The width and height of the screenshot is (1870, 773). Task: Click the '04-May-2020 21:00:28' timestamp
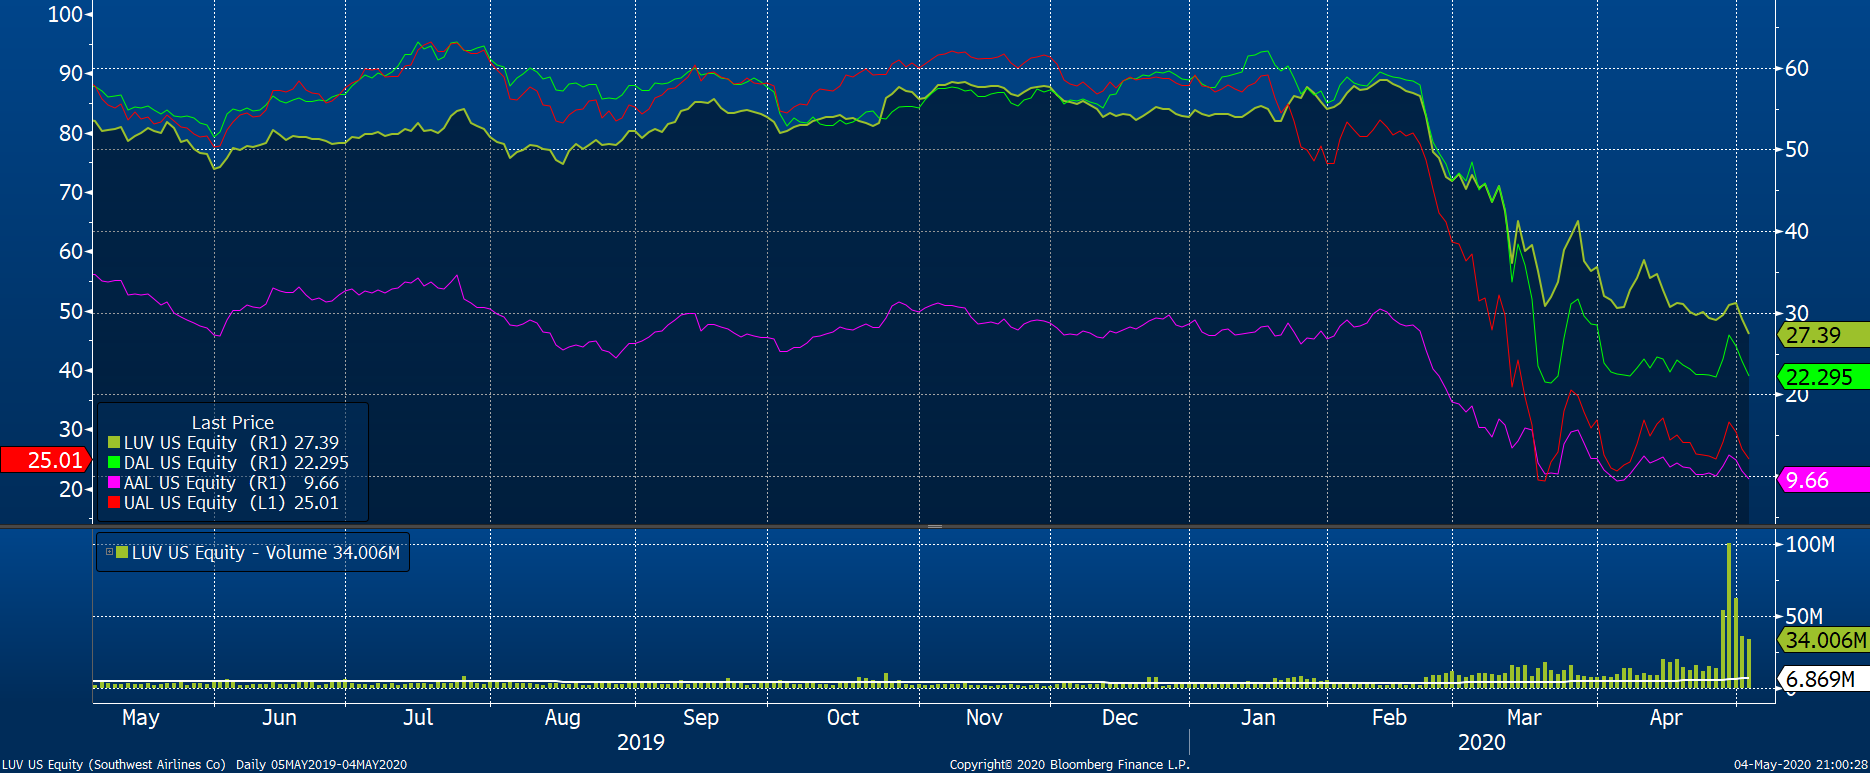click(1800, 764)
